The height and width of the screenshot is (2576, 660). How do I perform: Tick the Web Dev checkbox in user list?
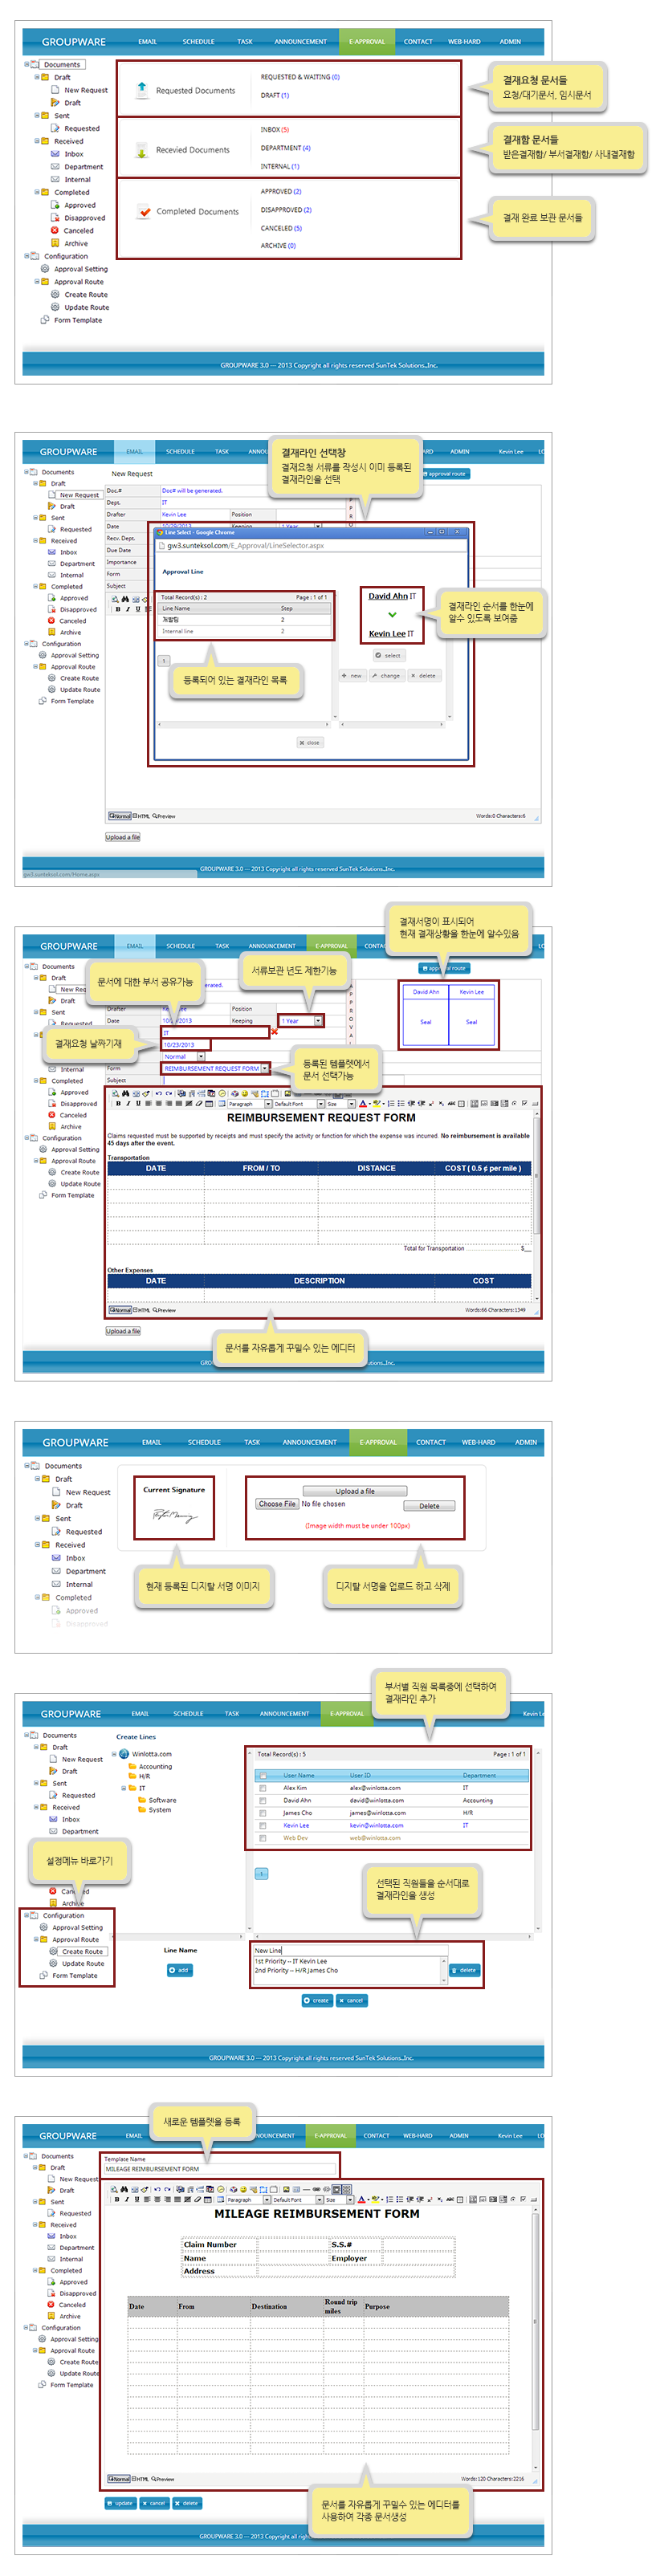tap(263, 1837)
